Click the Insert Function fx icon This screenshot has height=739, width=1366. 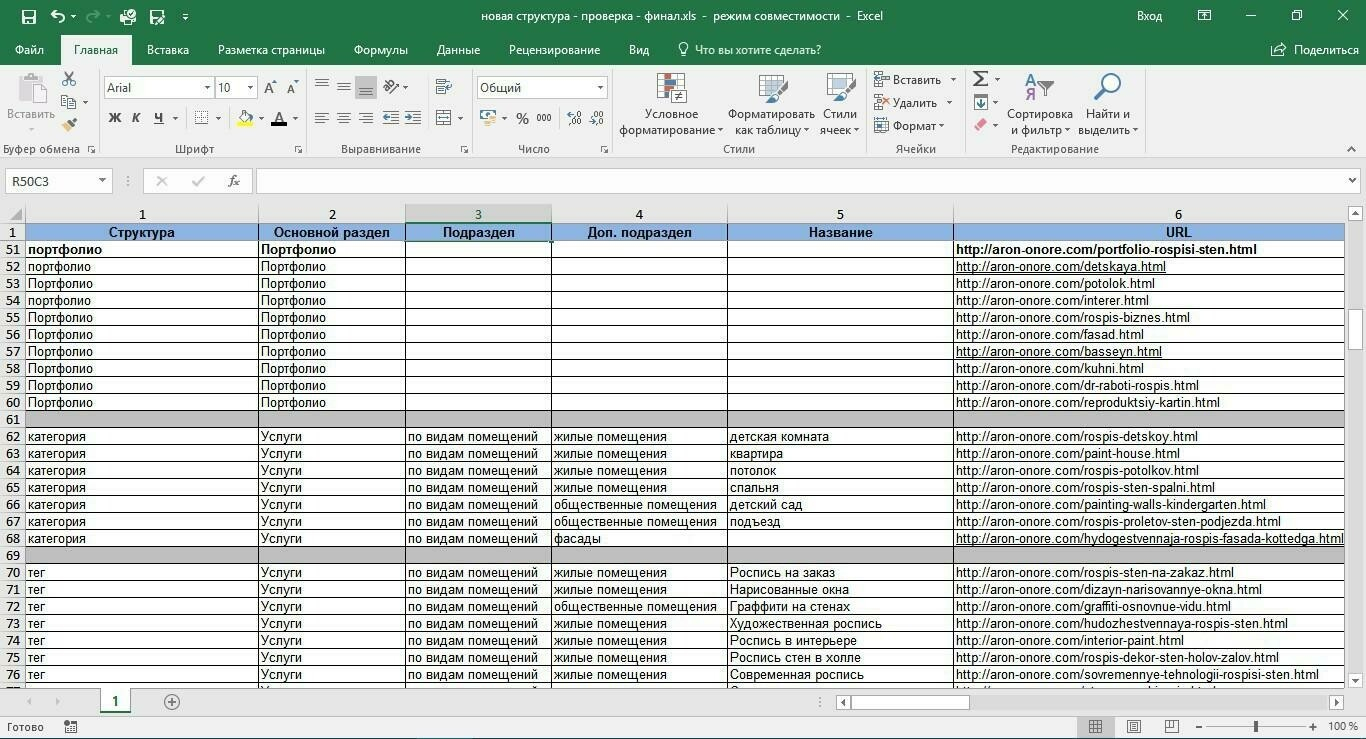233,181
